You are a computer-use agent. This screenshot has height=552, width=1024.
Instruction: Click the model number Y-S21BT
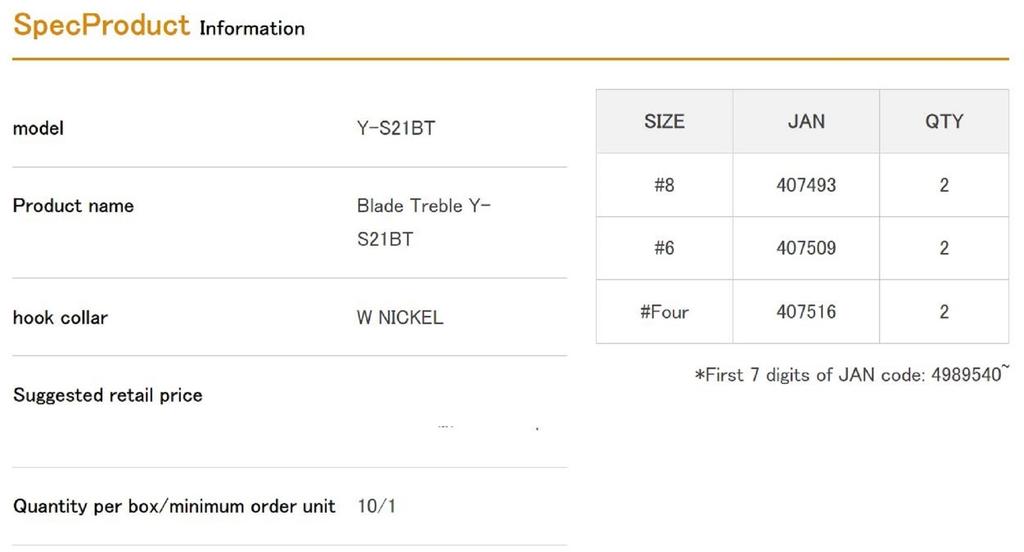tap(395, 129)
